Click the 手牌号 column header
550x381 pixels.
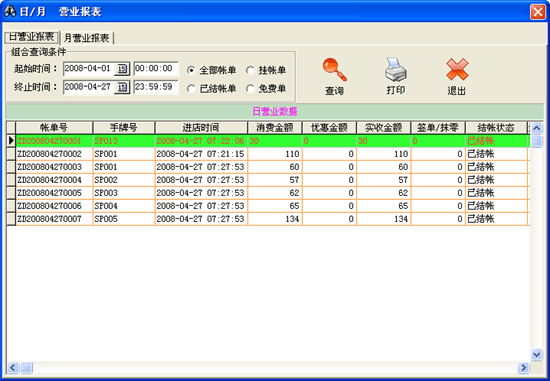pos(123,128)
